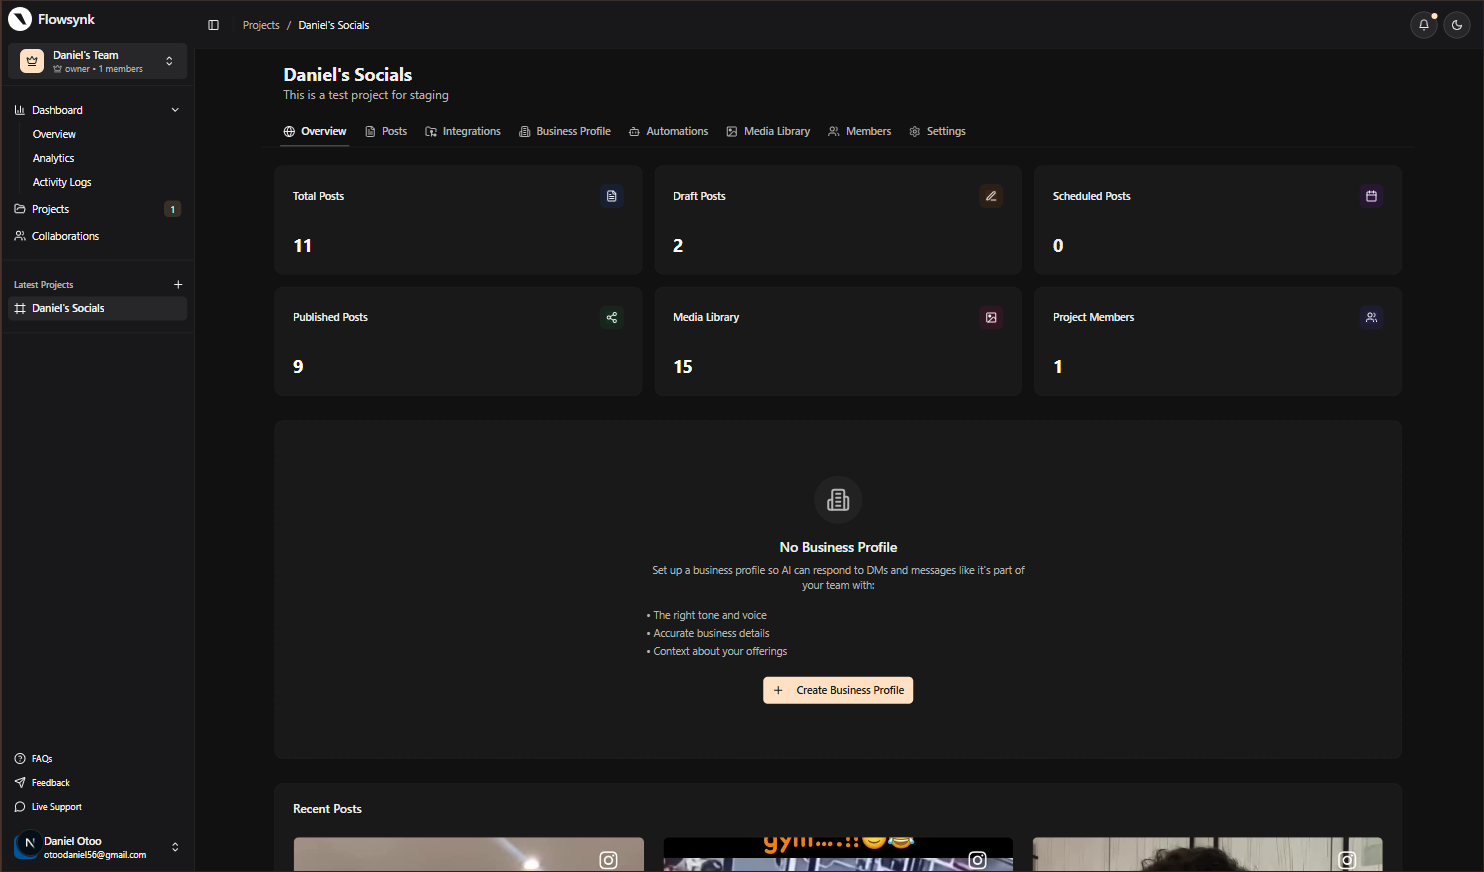
Task: Click the notifications bell icon
Action: coord(1423,25)
